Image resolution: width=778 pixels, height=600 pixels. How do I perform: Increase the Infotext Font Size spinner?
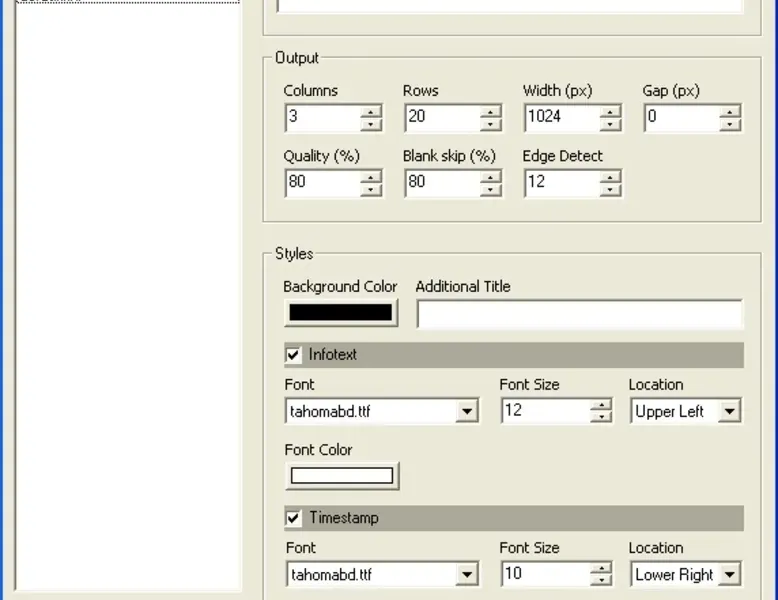(600, 405)
